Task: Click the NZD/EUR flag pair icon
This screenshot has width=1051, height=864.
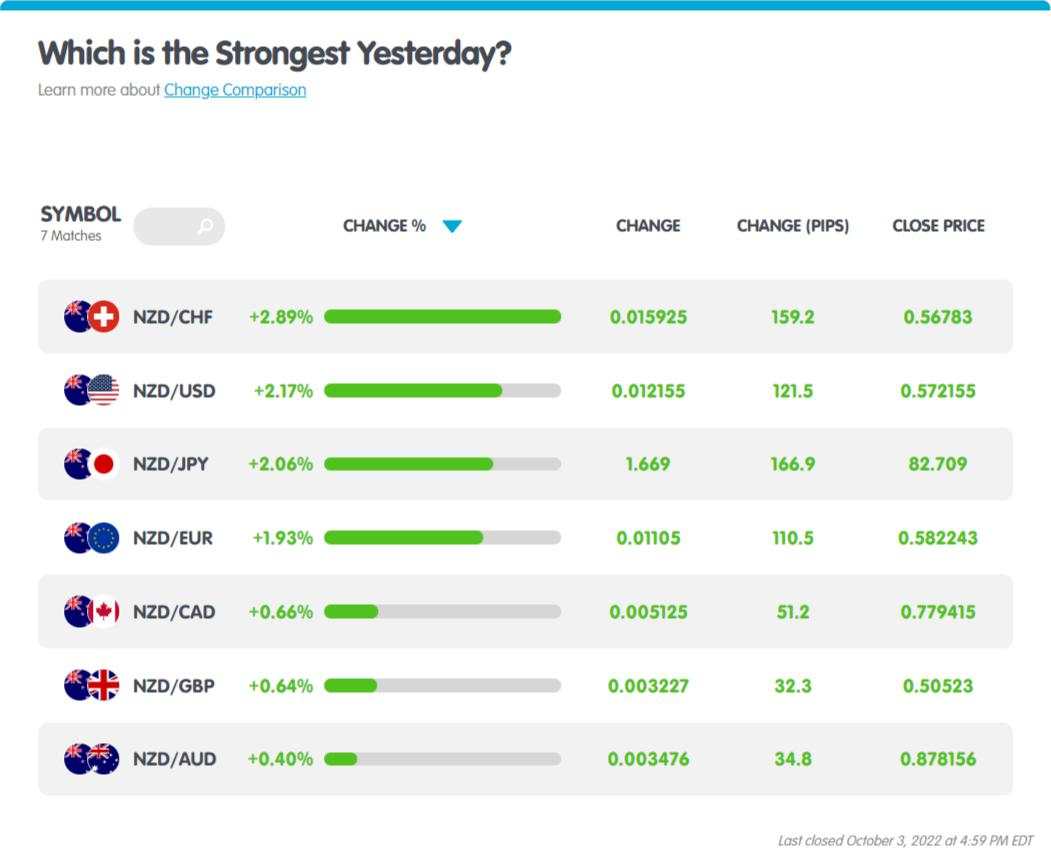Action: pyautogui.click(x=92, y=538)
